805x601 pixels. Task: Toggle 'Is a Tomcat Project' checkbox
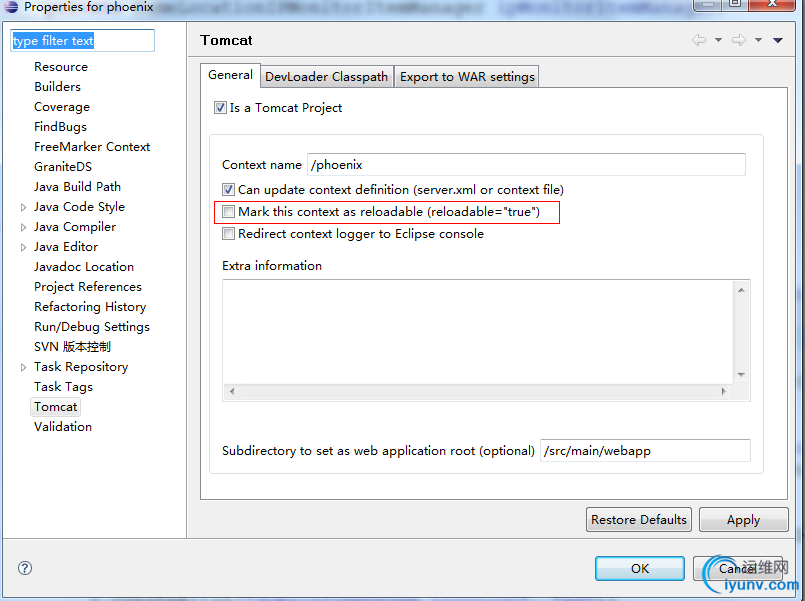(x=220, y=108)
